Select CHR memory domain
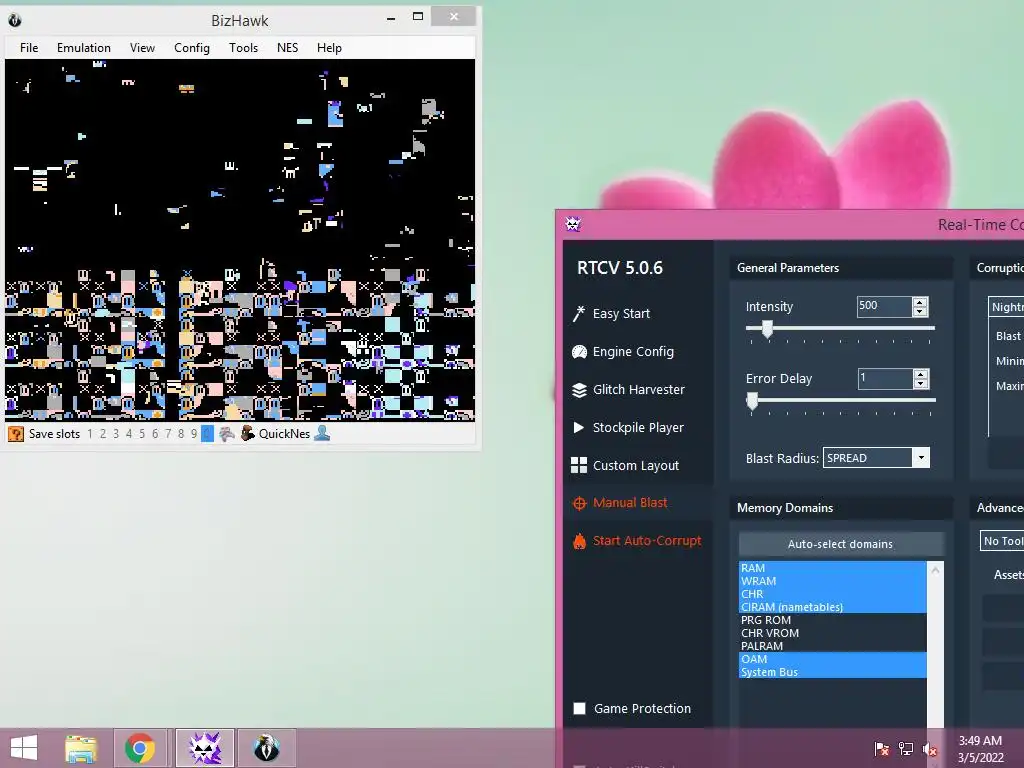The image size is (1024, 768). click(x=833, y=594)
